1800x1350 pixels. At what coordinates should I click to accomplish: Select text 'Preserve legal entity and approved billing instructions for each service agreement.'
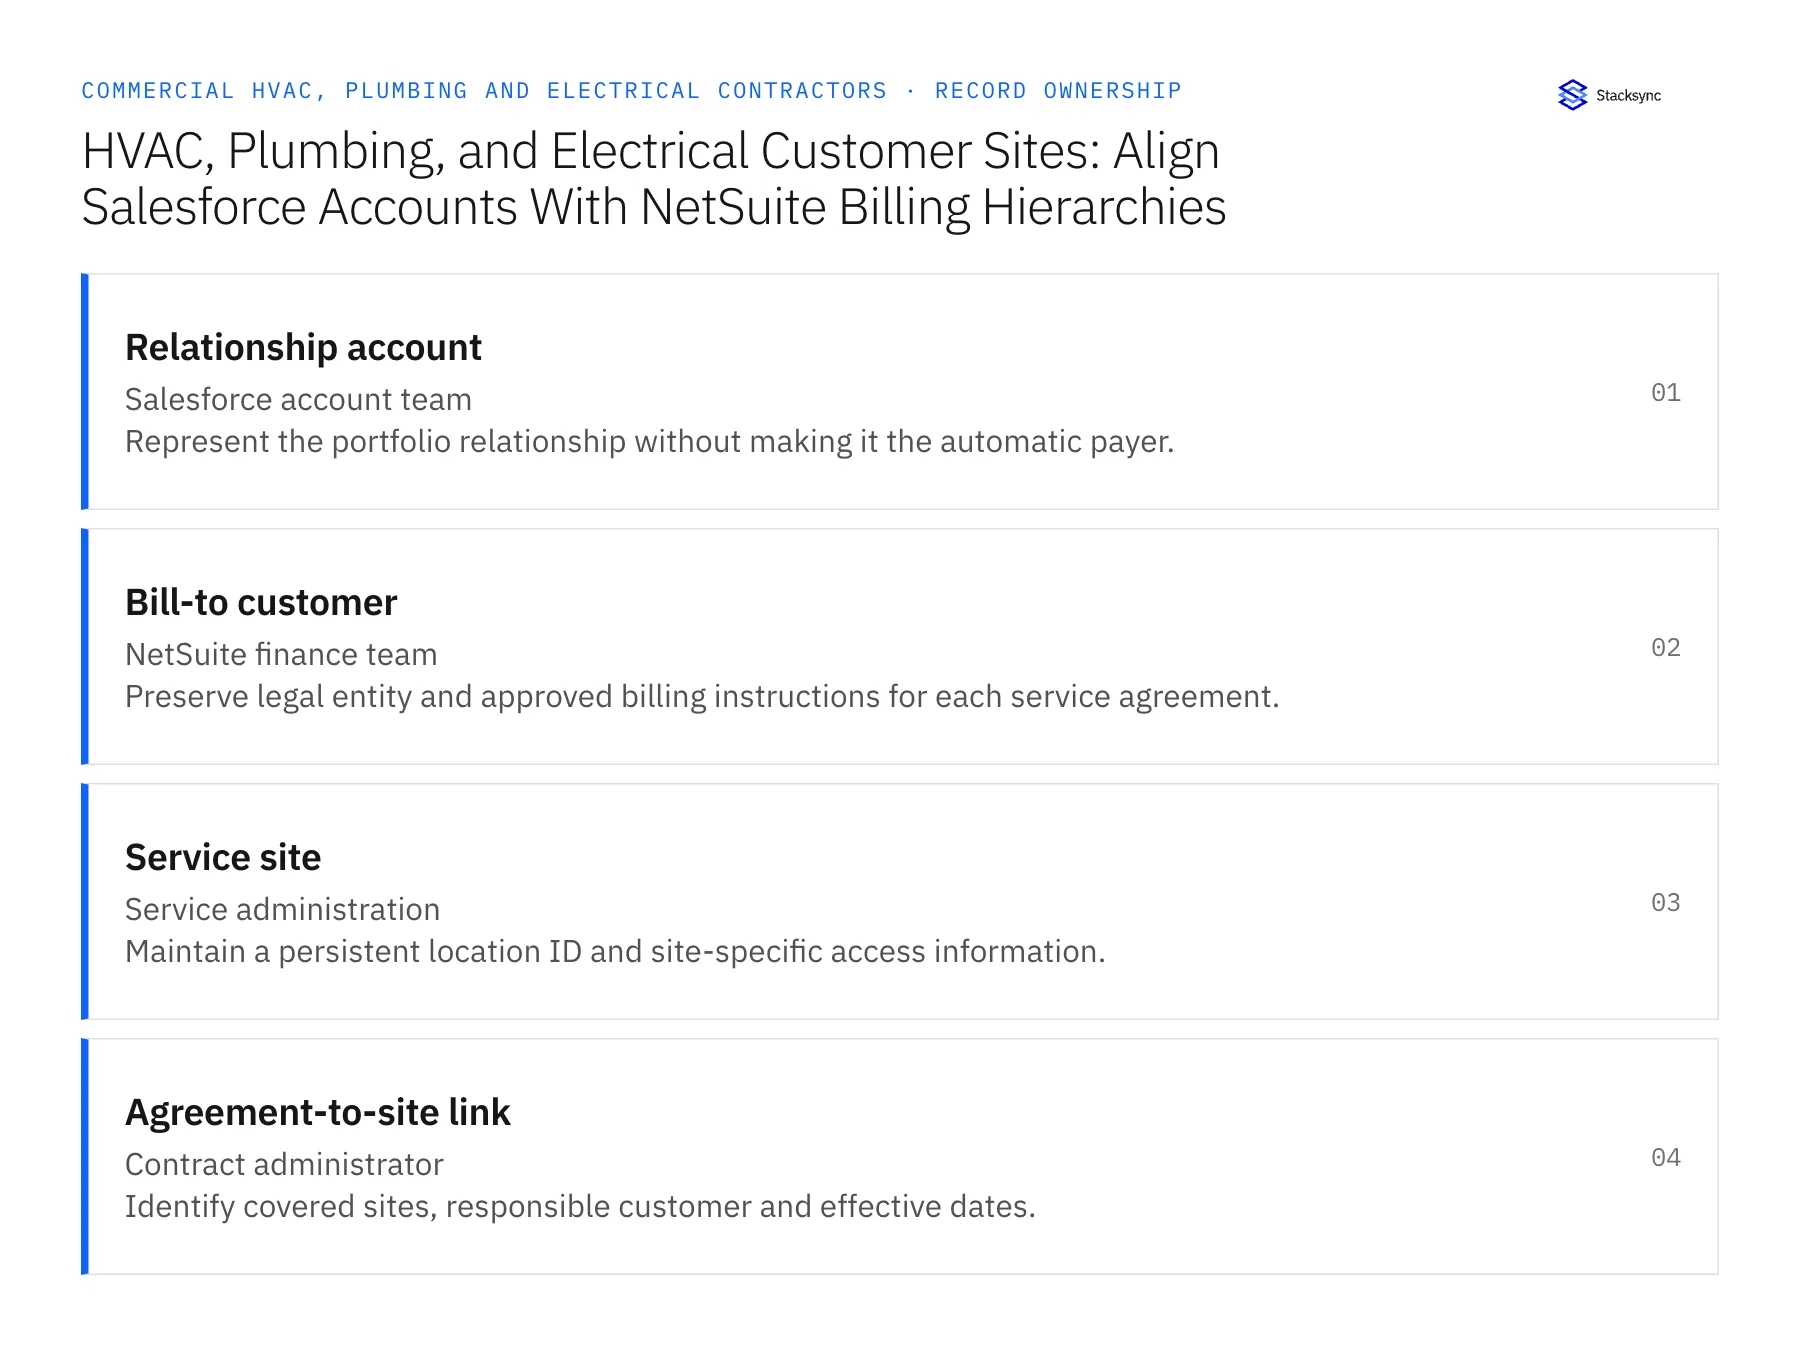point(702,697)
